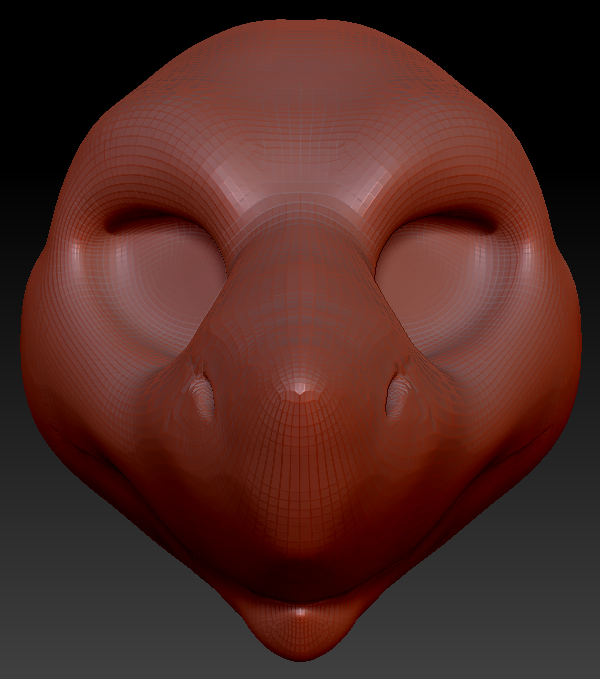The image size is (600, 679).
Task: Click the left cheek of the sculpt
Action: [100, 400]
